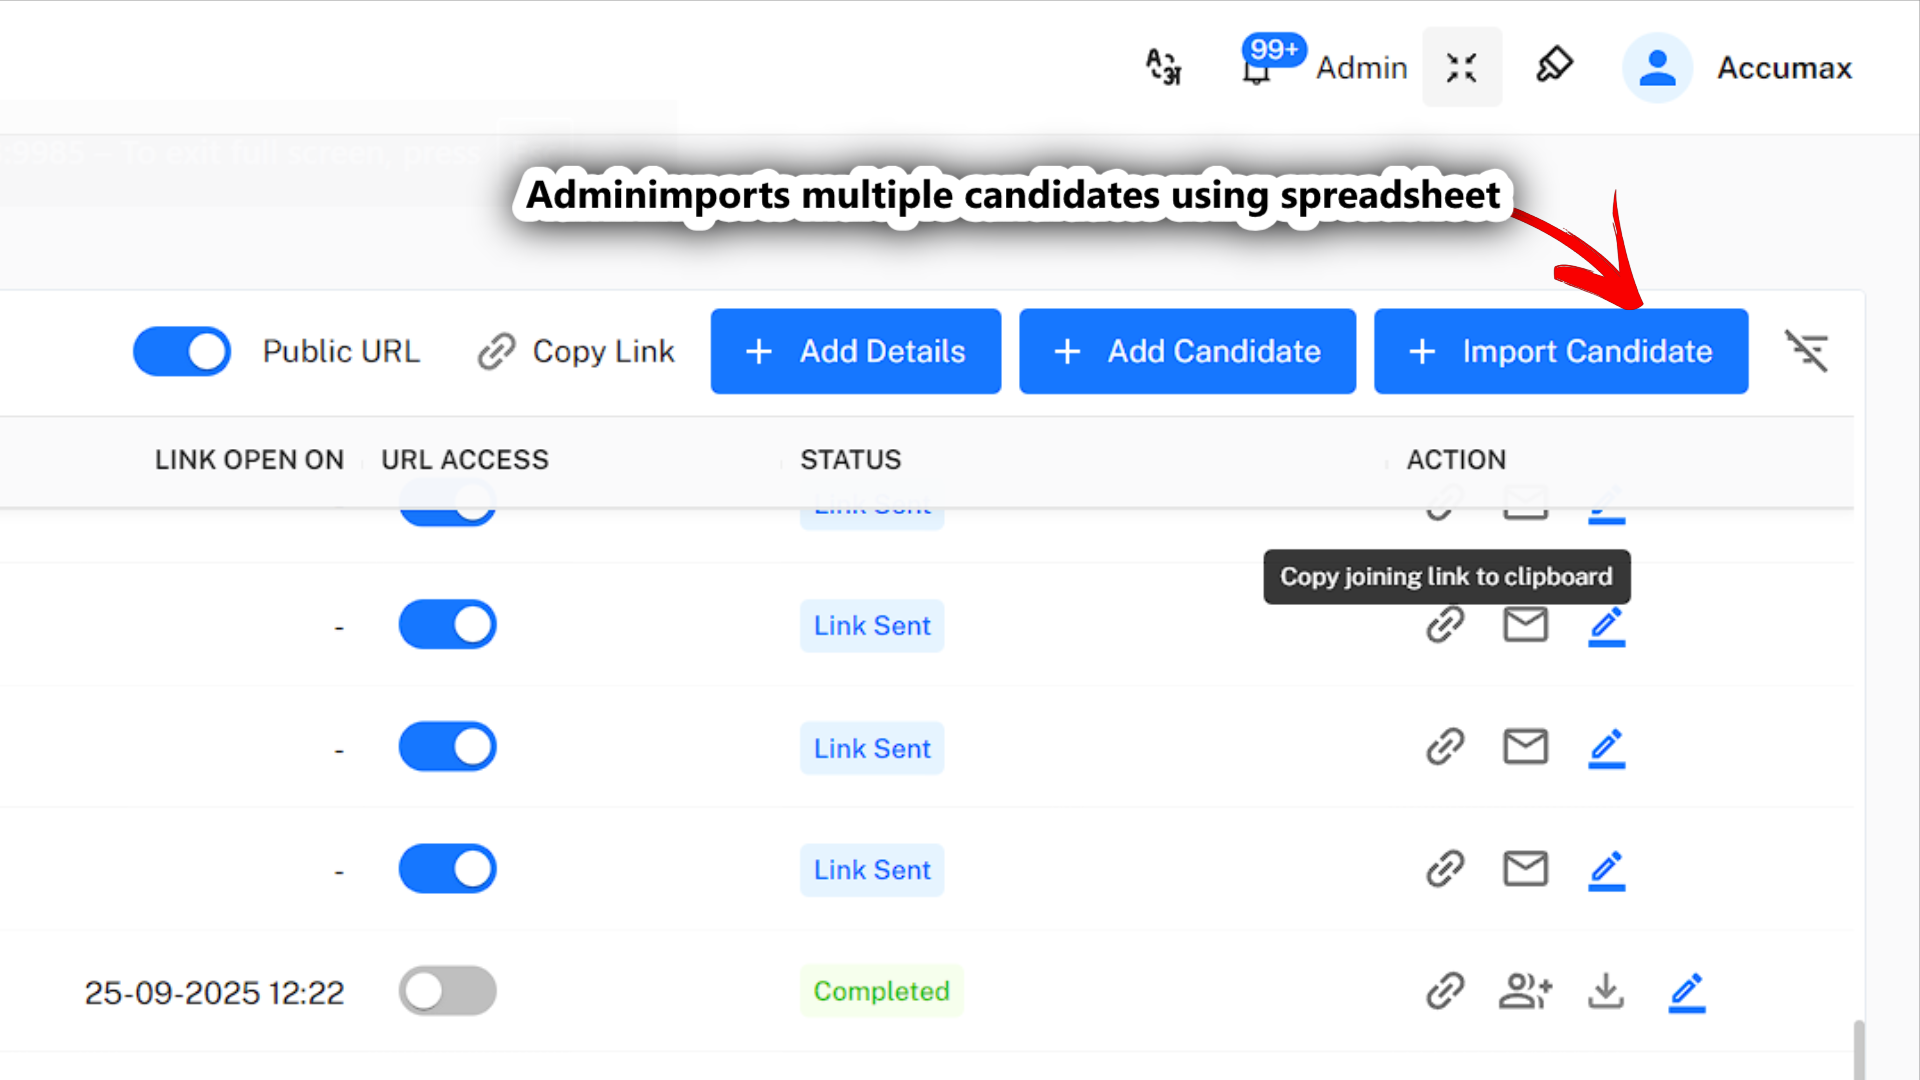Edit the candidate in the last row

point(1687,993)
